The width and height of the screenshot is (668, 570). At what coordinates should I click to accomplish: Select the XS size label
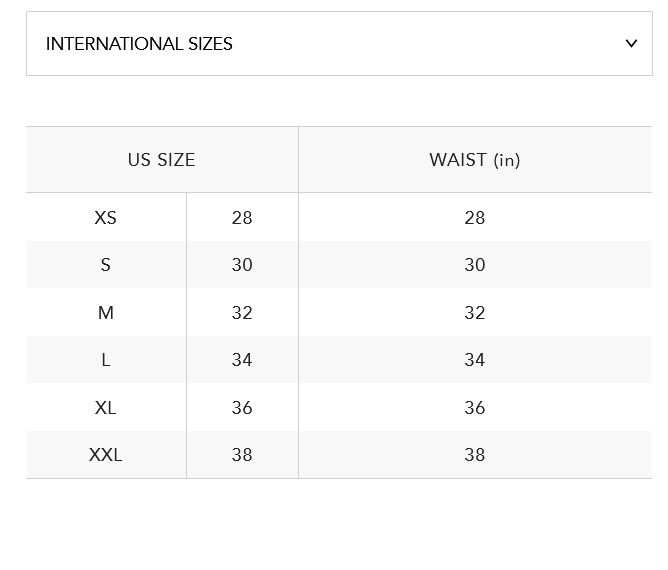[105, 218]
